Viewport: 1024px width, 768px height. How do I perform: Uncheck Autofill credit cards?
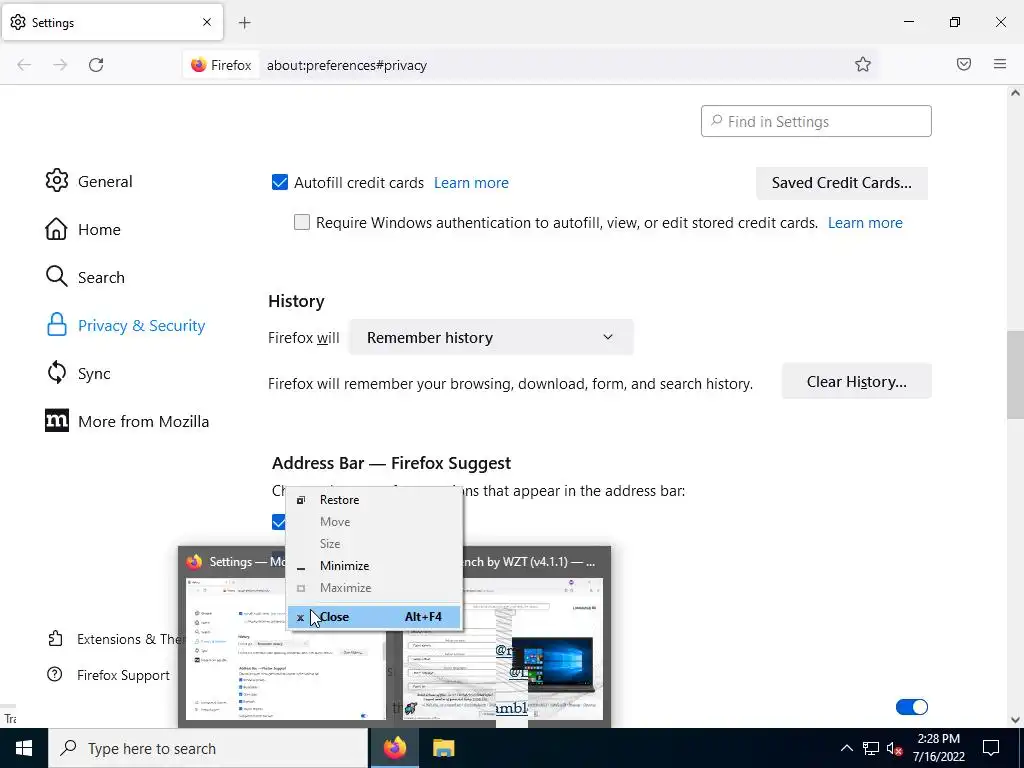280,182
